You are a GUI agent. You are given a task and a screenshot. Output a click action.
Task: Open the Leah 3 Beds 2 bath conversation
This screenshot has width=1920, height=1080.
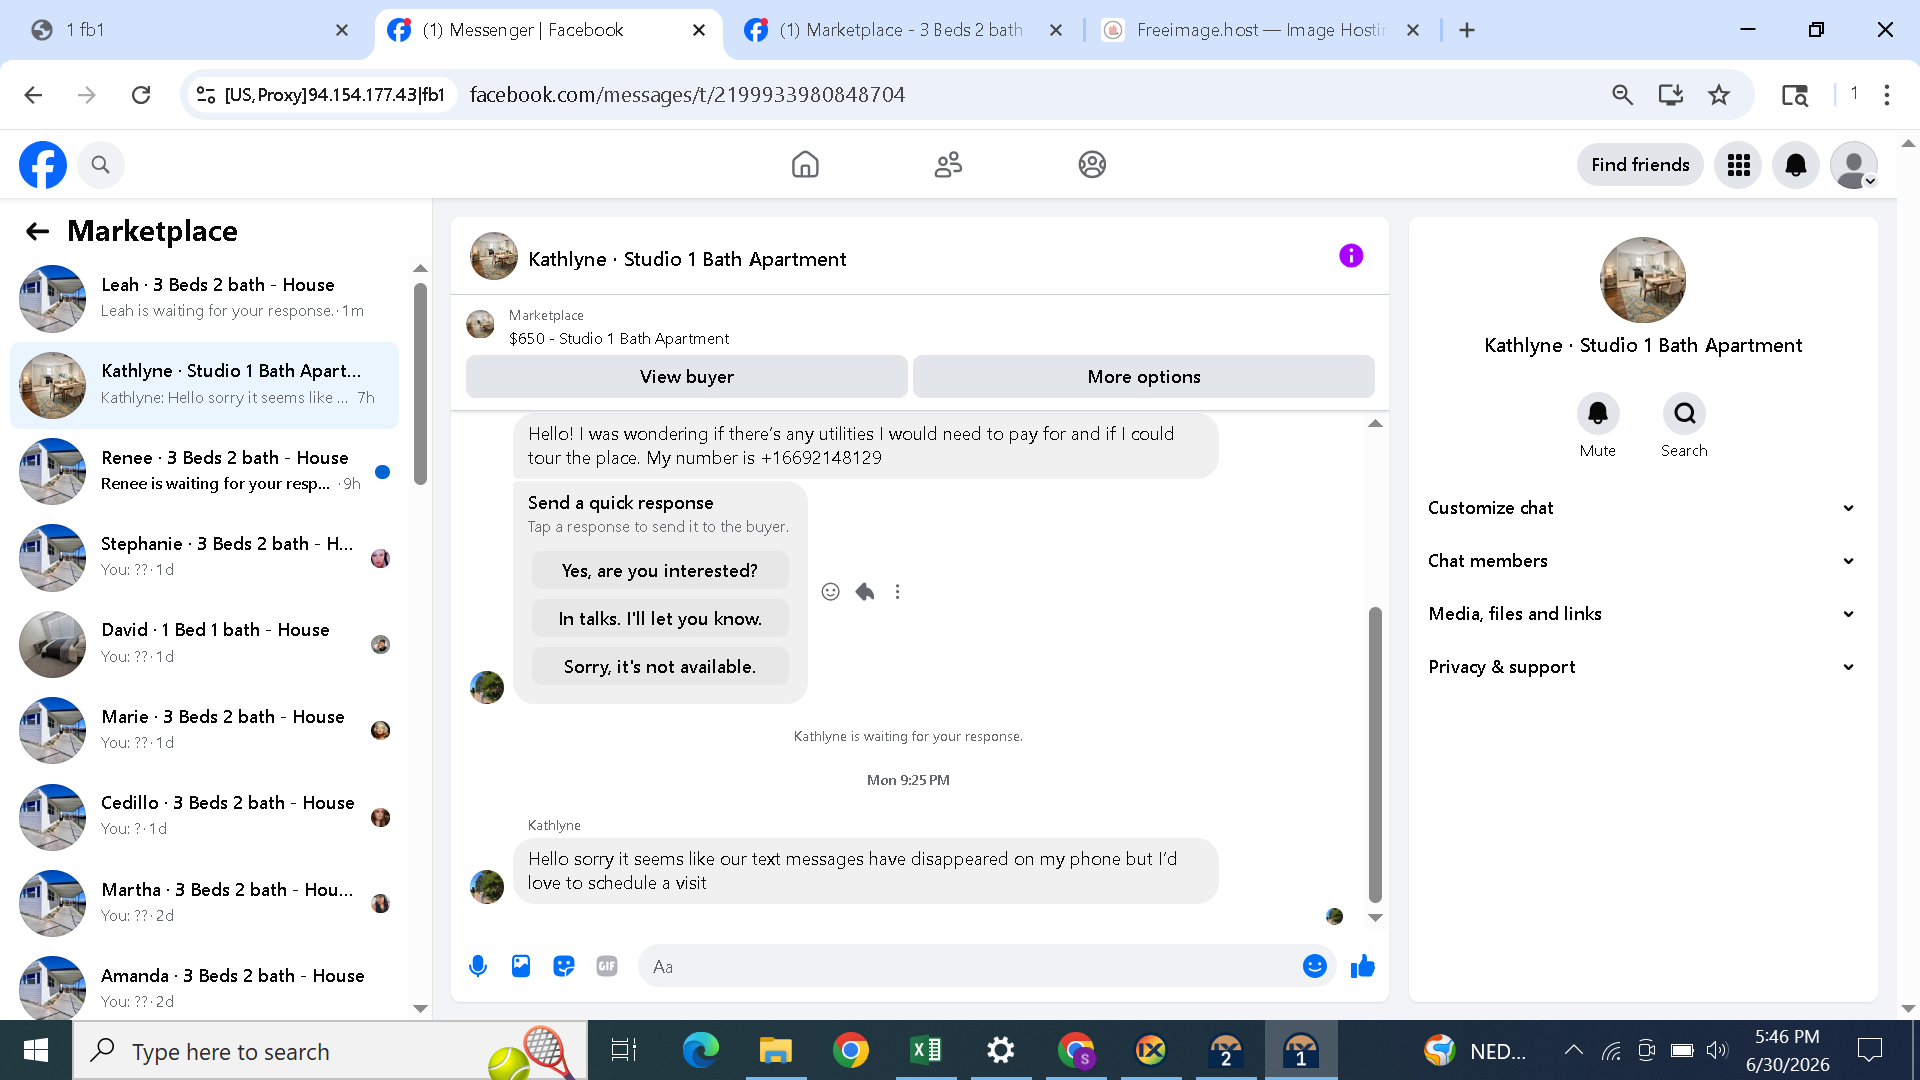[x=204, y=298]
